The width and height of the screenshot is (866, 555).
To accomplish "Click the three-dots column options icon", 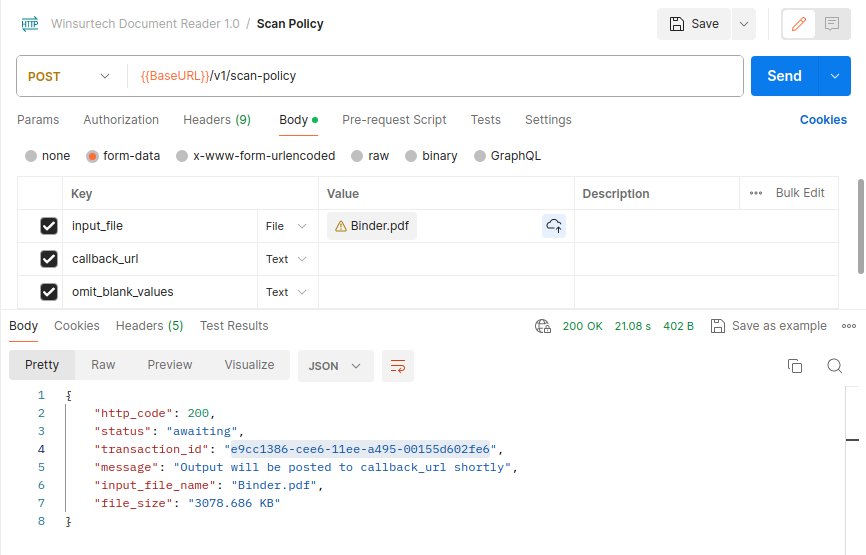I will [x=756, y=193].
